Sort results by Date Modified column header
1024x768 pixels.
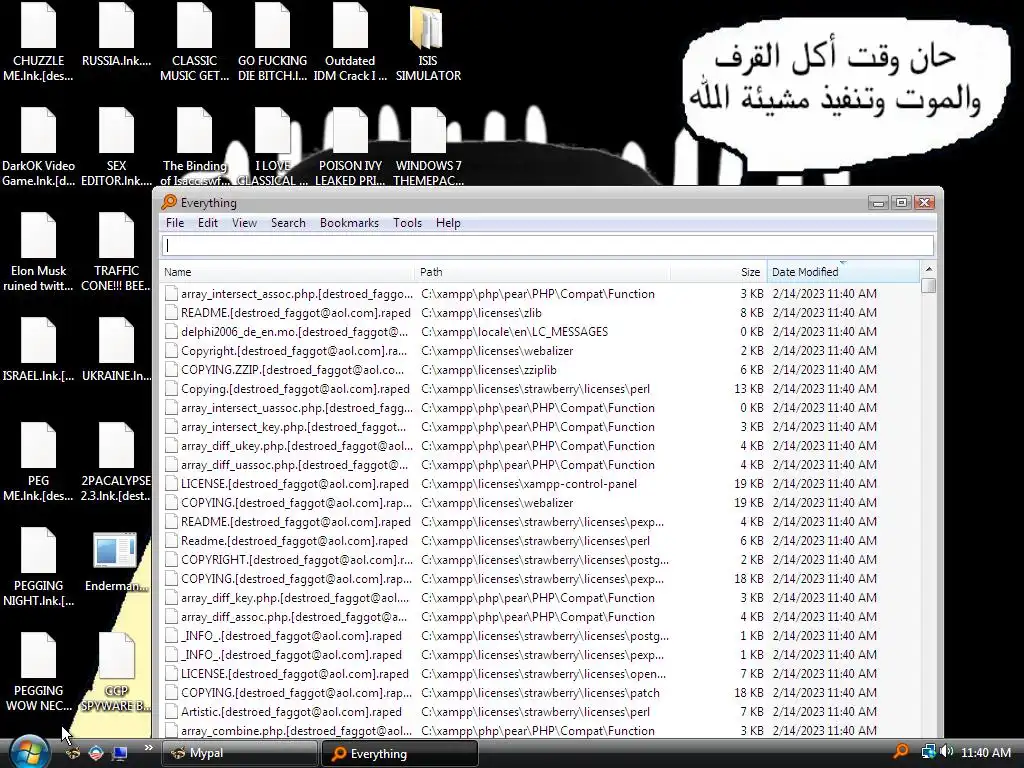843,272
